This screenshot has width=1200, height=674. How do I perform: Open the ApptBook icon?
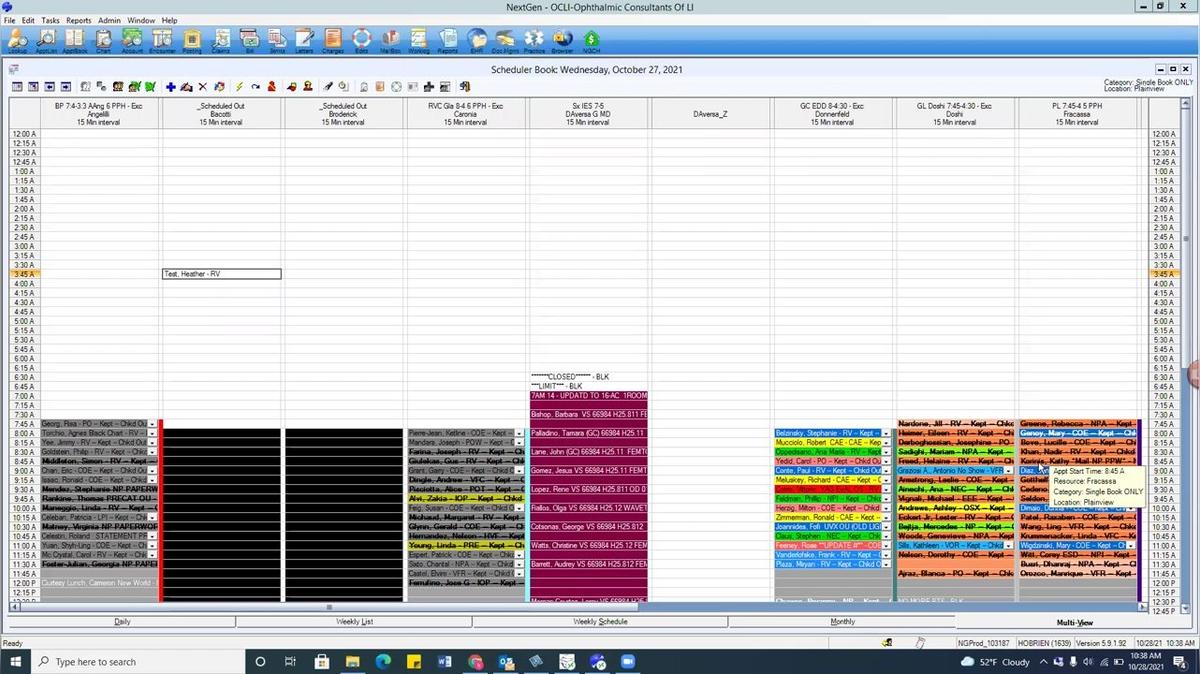click(x=74, y=40)
